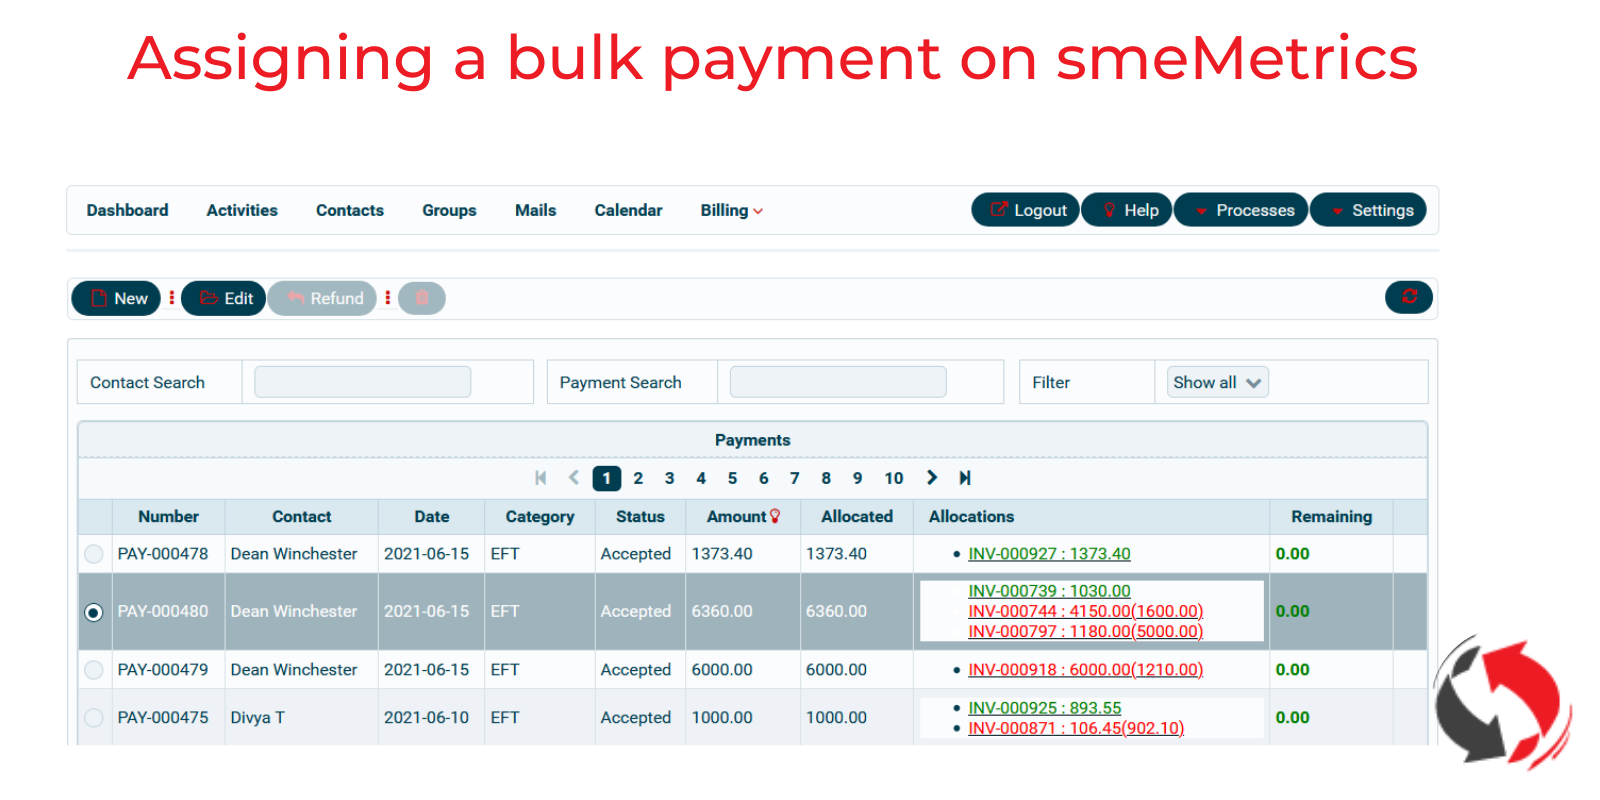Go to next payments page
The height and width of the screenshot is (800, 1600).
(932, 478)
